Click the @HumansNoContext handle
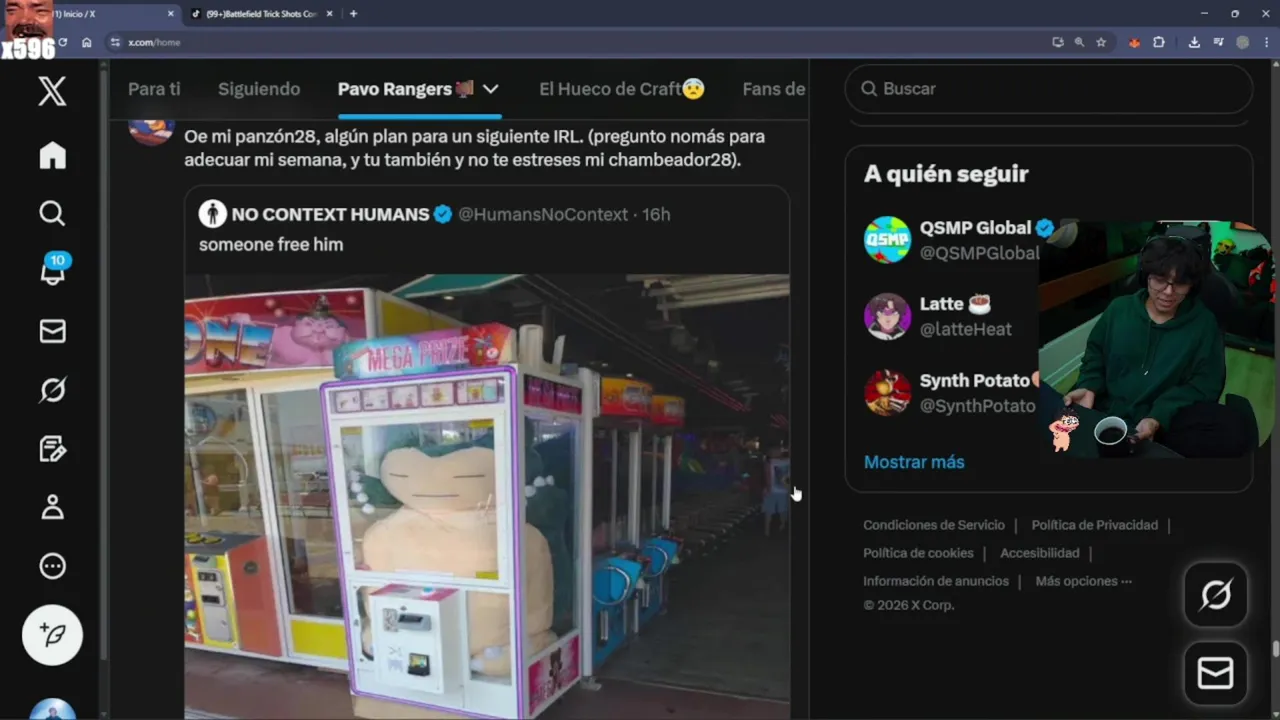1280x720 pixels. (x=543, y=214)
